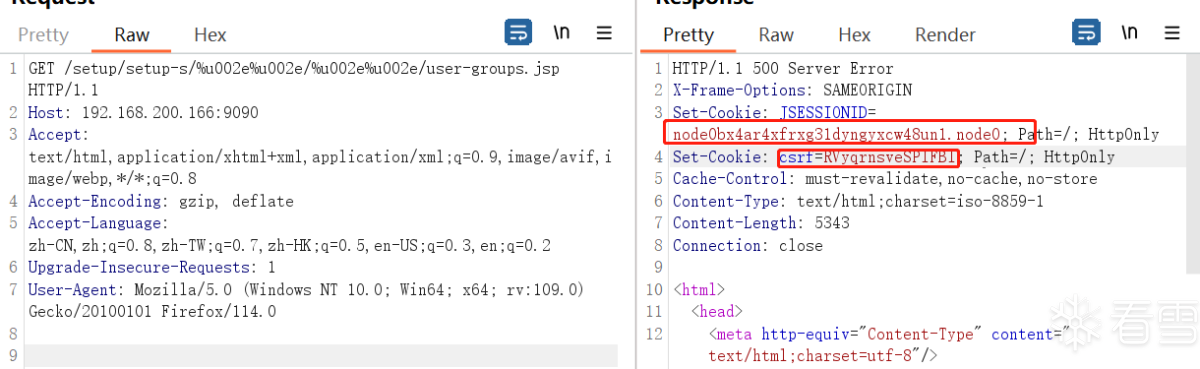
Task: Click the Connection: close line
Action: tap(747, 245)
